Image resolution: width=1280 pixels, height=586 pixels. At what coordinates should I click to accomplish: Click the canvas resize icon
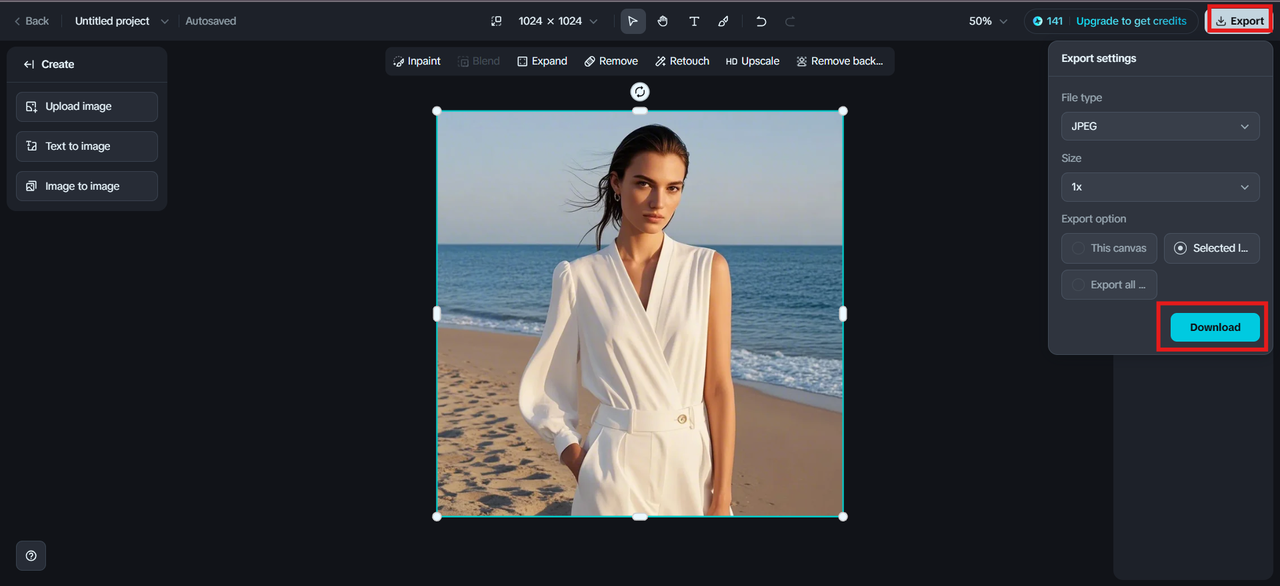point(496,21)
